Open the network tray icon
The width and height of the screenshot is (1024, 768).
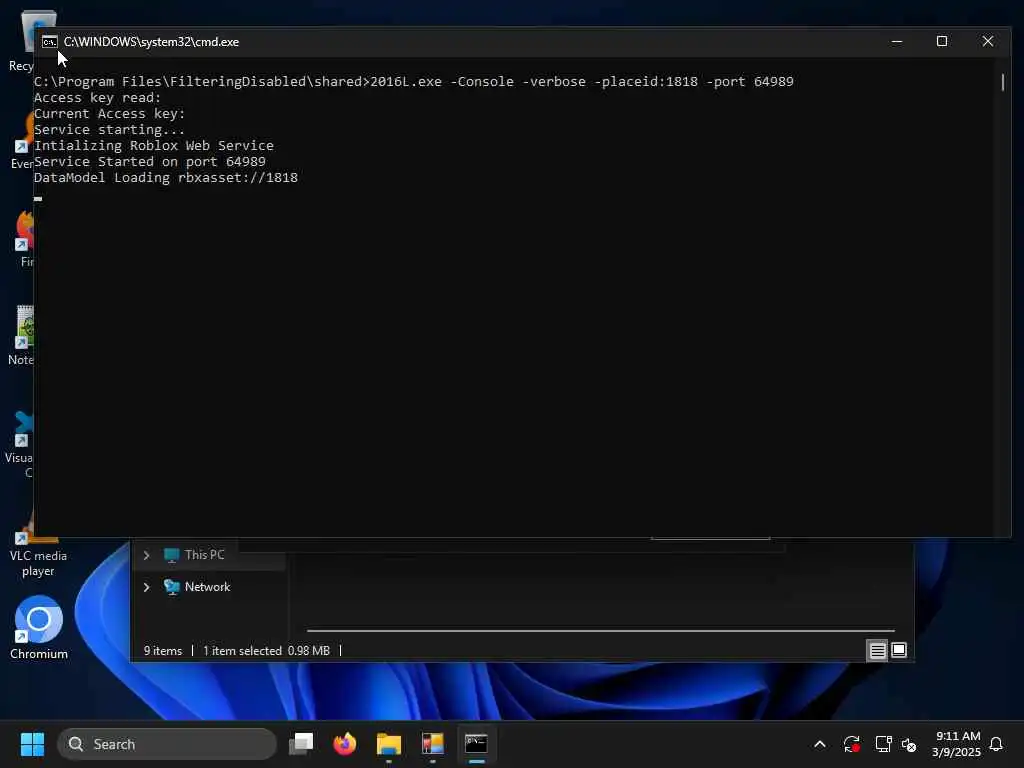click(883, 744)
